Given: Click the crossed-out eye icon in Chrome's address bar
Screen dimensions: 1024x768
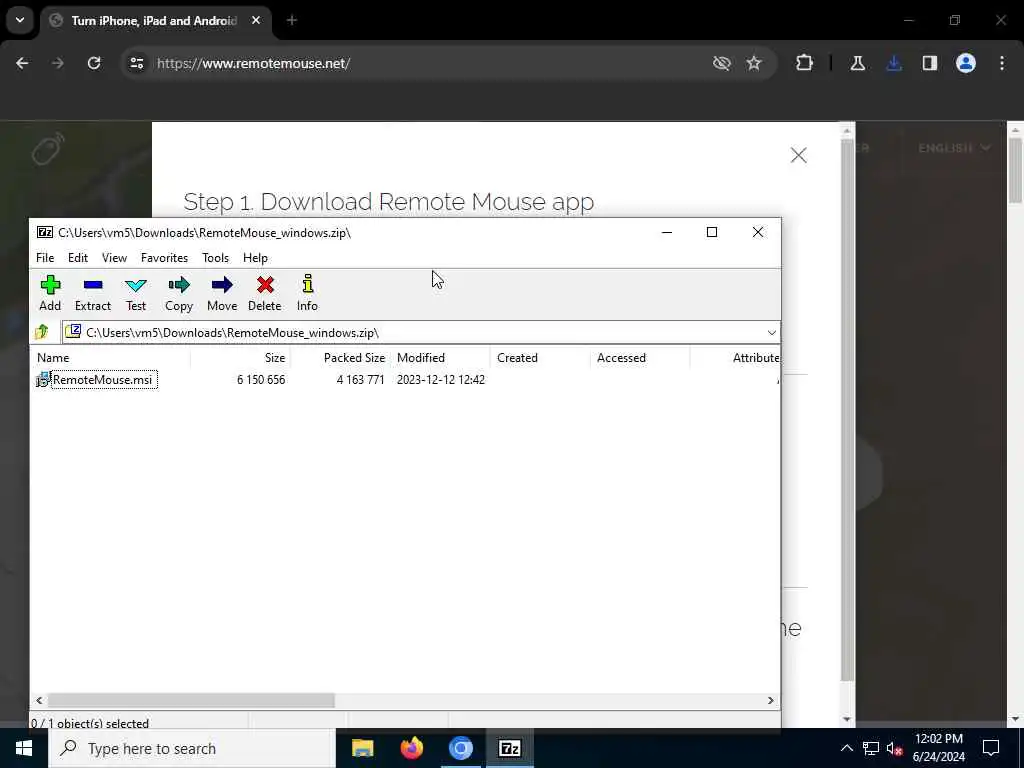Looking at the screenshot, I should click(721, 63).
